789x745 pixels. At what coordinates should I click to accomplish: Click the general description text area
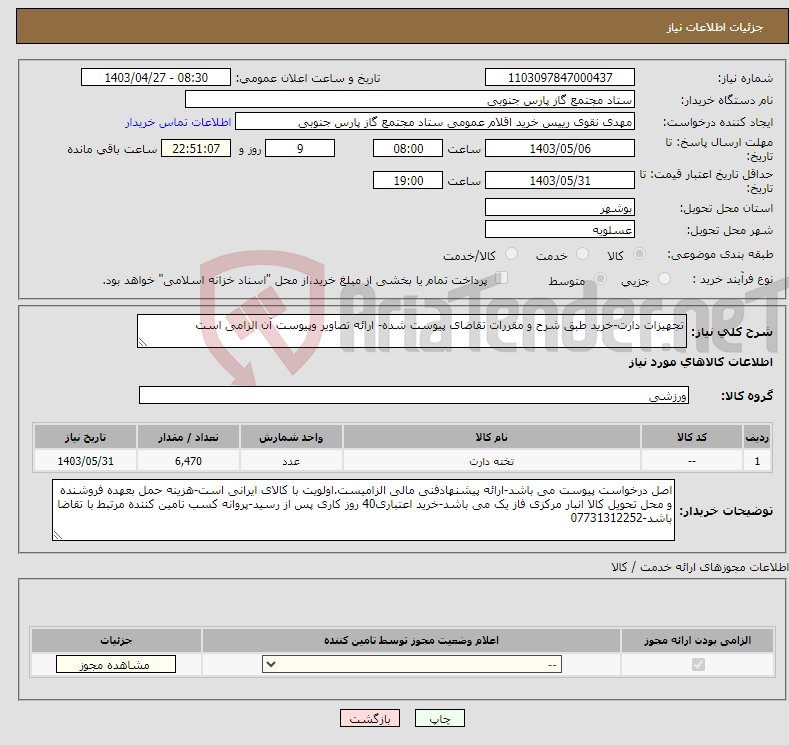[x=412, y=331]
